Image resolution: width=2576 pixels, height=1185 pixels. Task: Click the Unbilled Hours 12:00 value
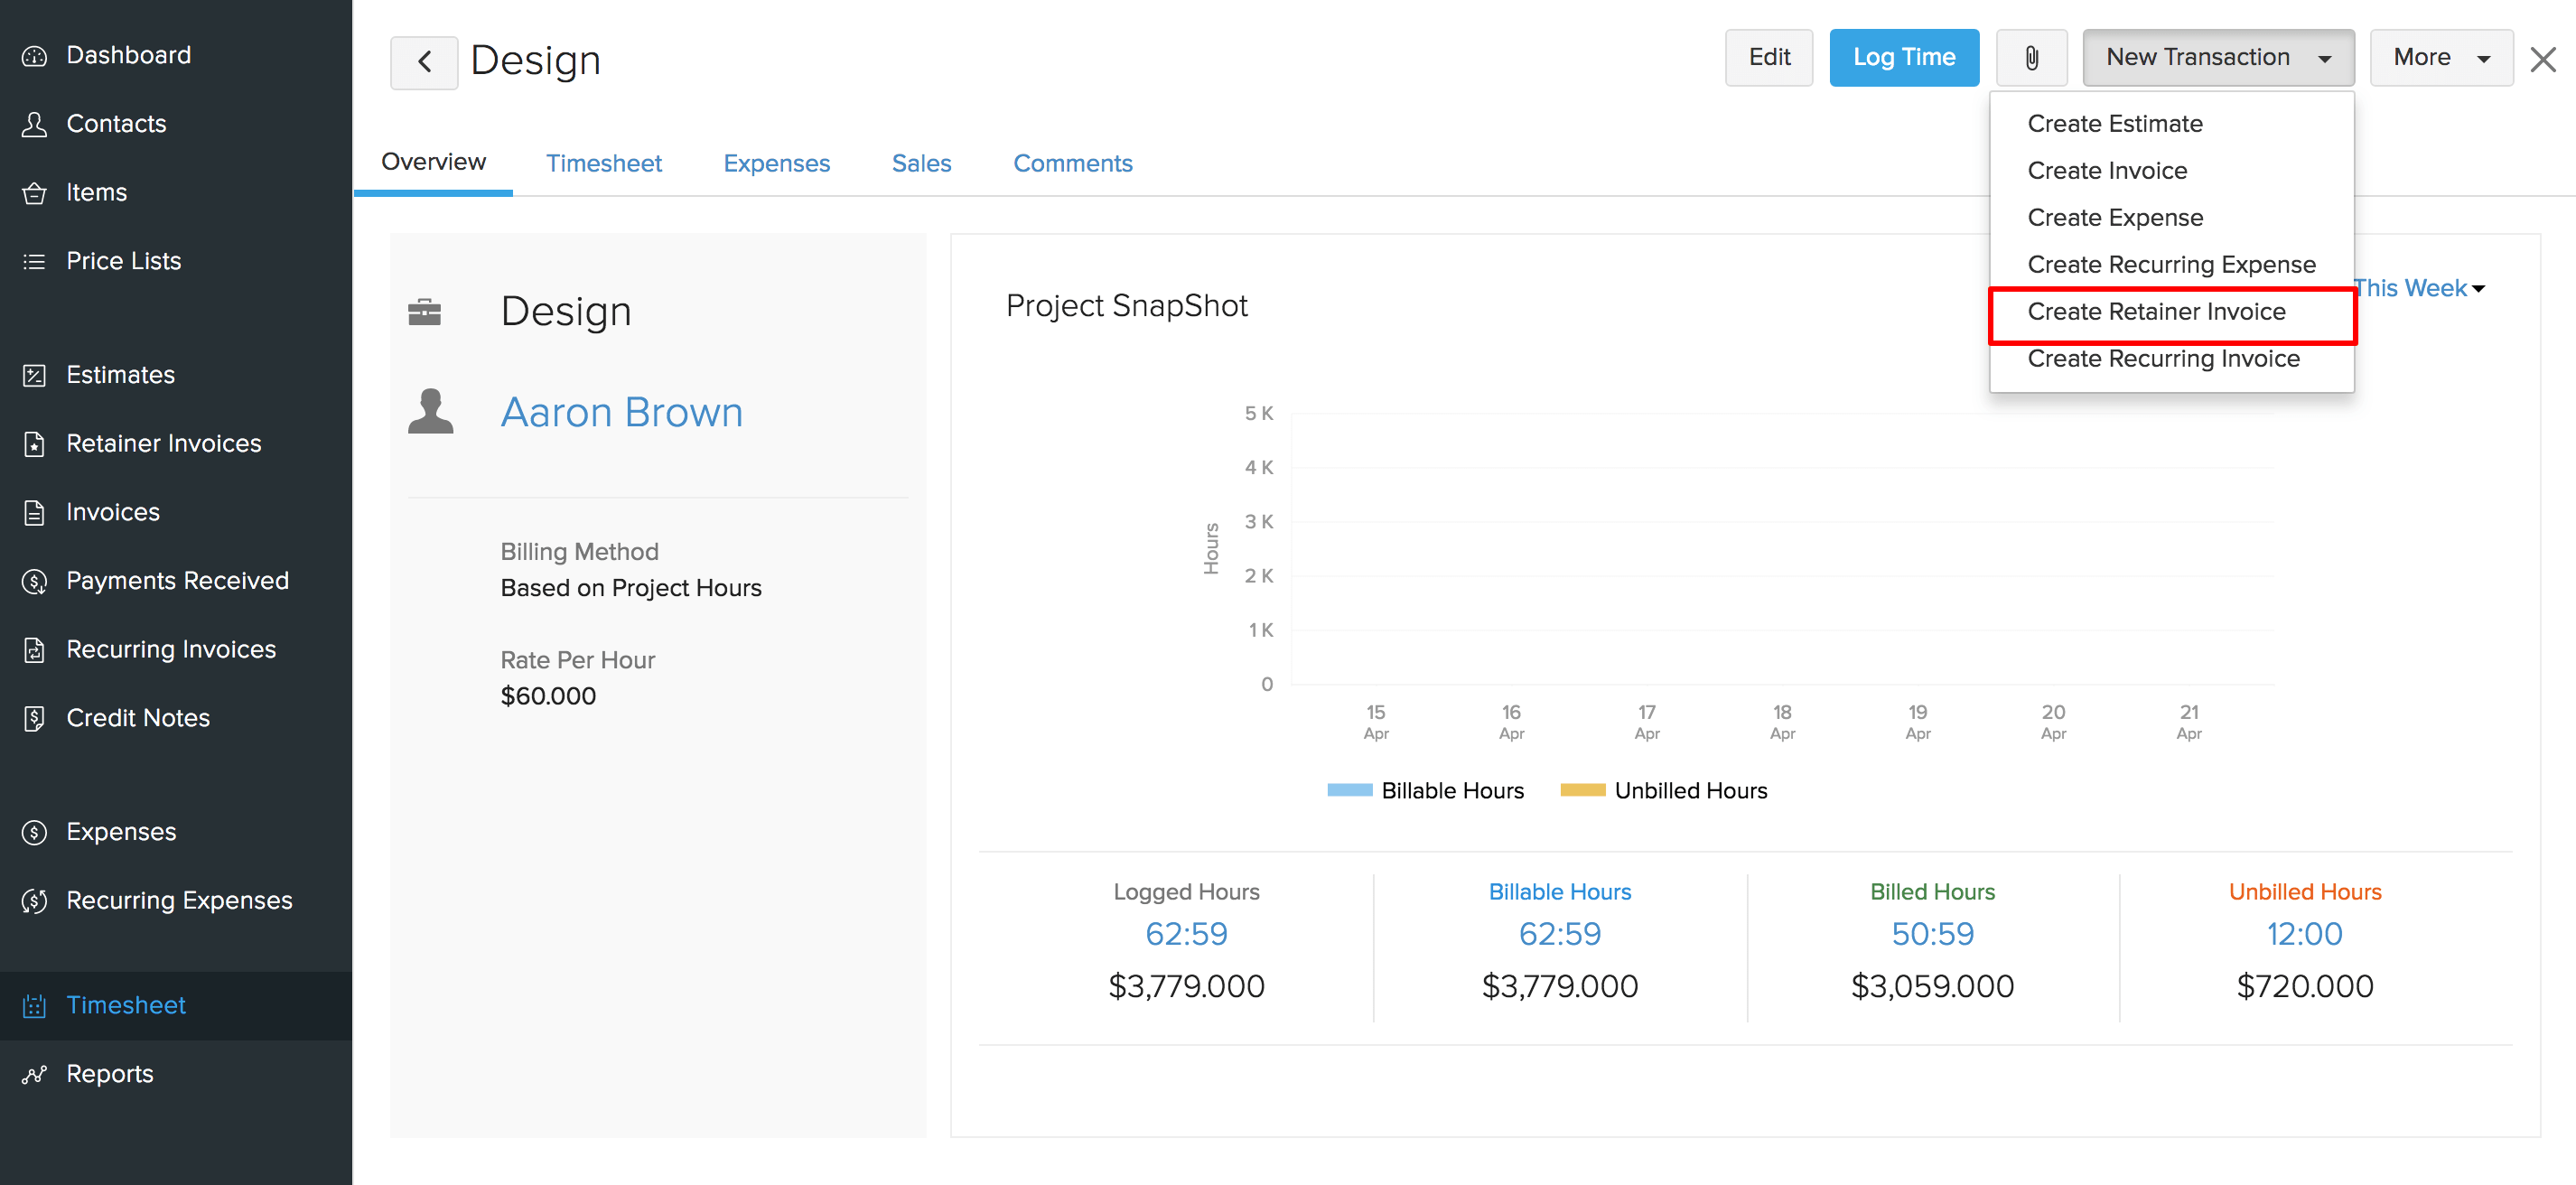pos(2304,933)
